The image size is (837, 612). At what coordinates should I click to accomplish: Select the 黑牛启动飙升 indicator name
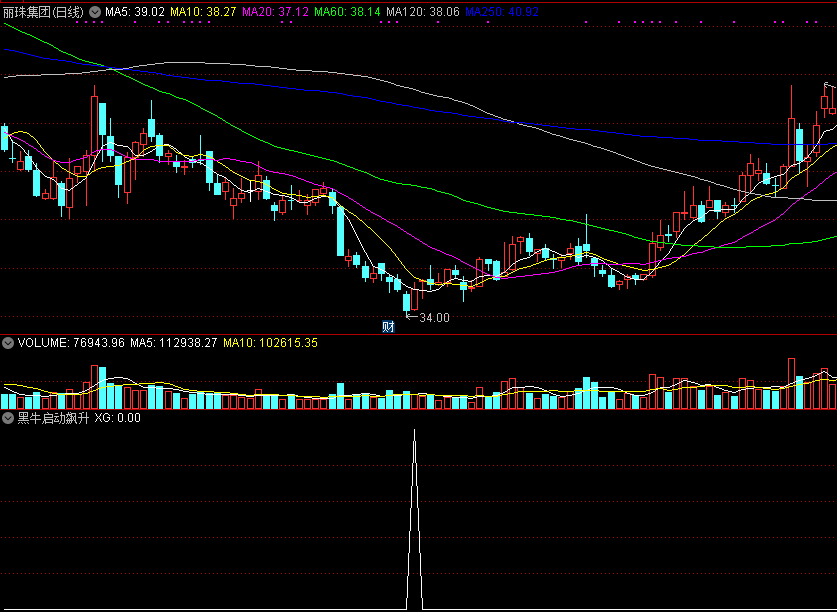pyautogui.click(x=53, y=418)
